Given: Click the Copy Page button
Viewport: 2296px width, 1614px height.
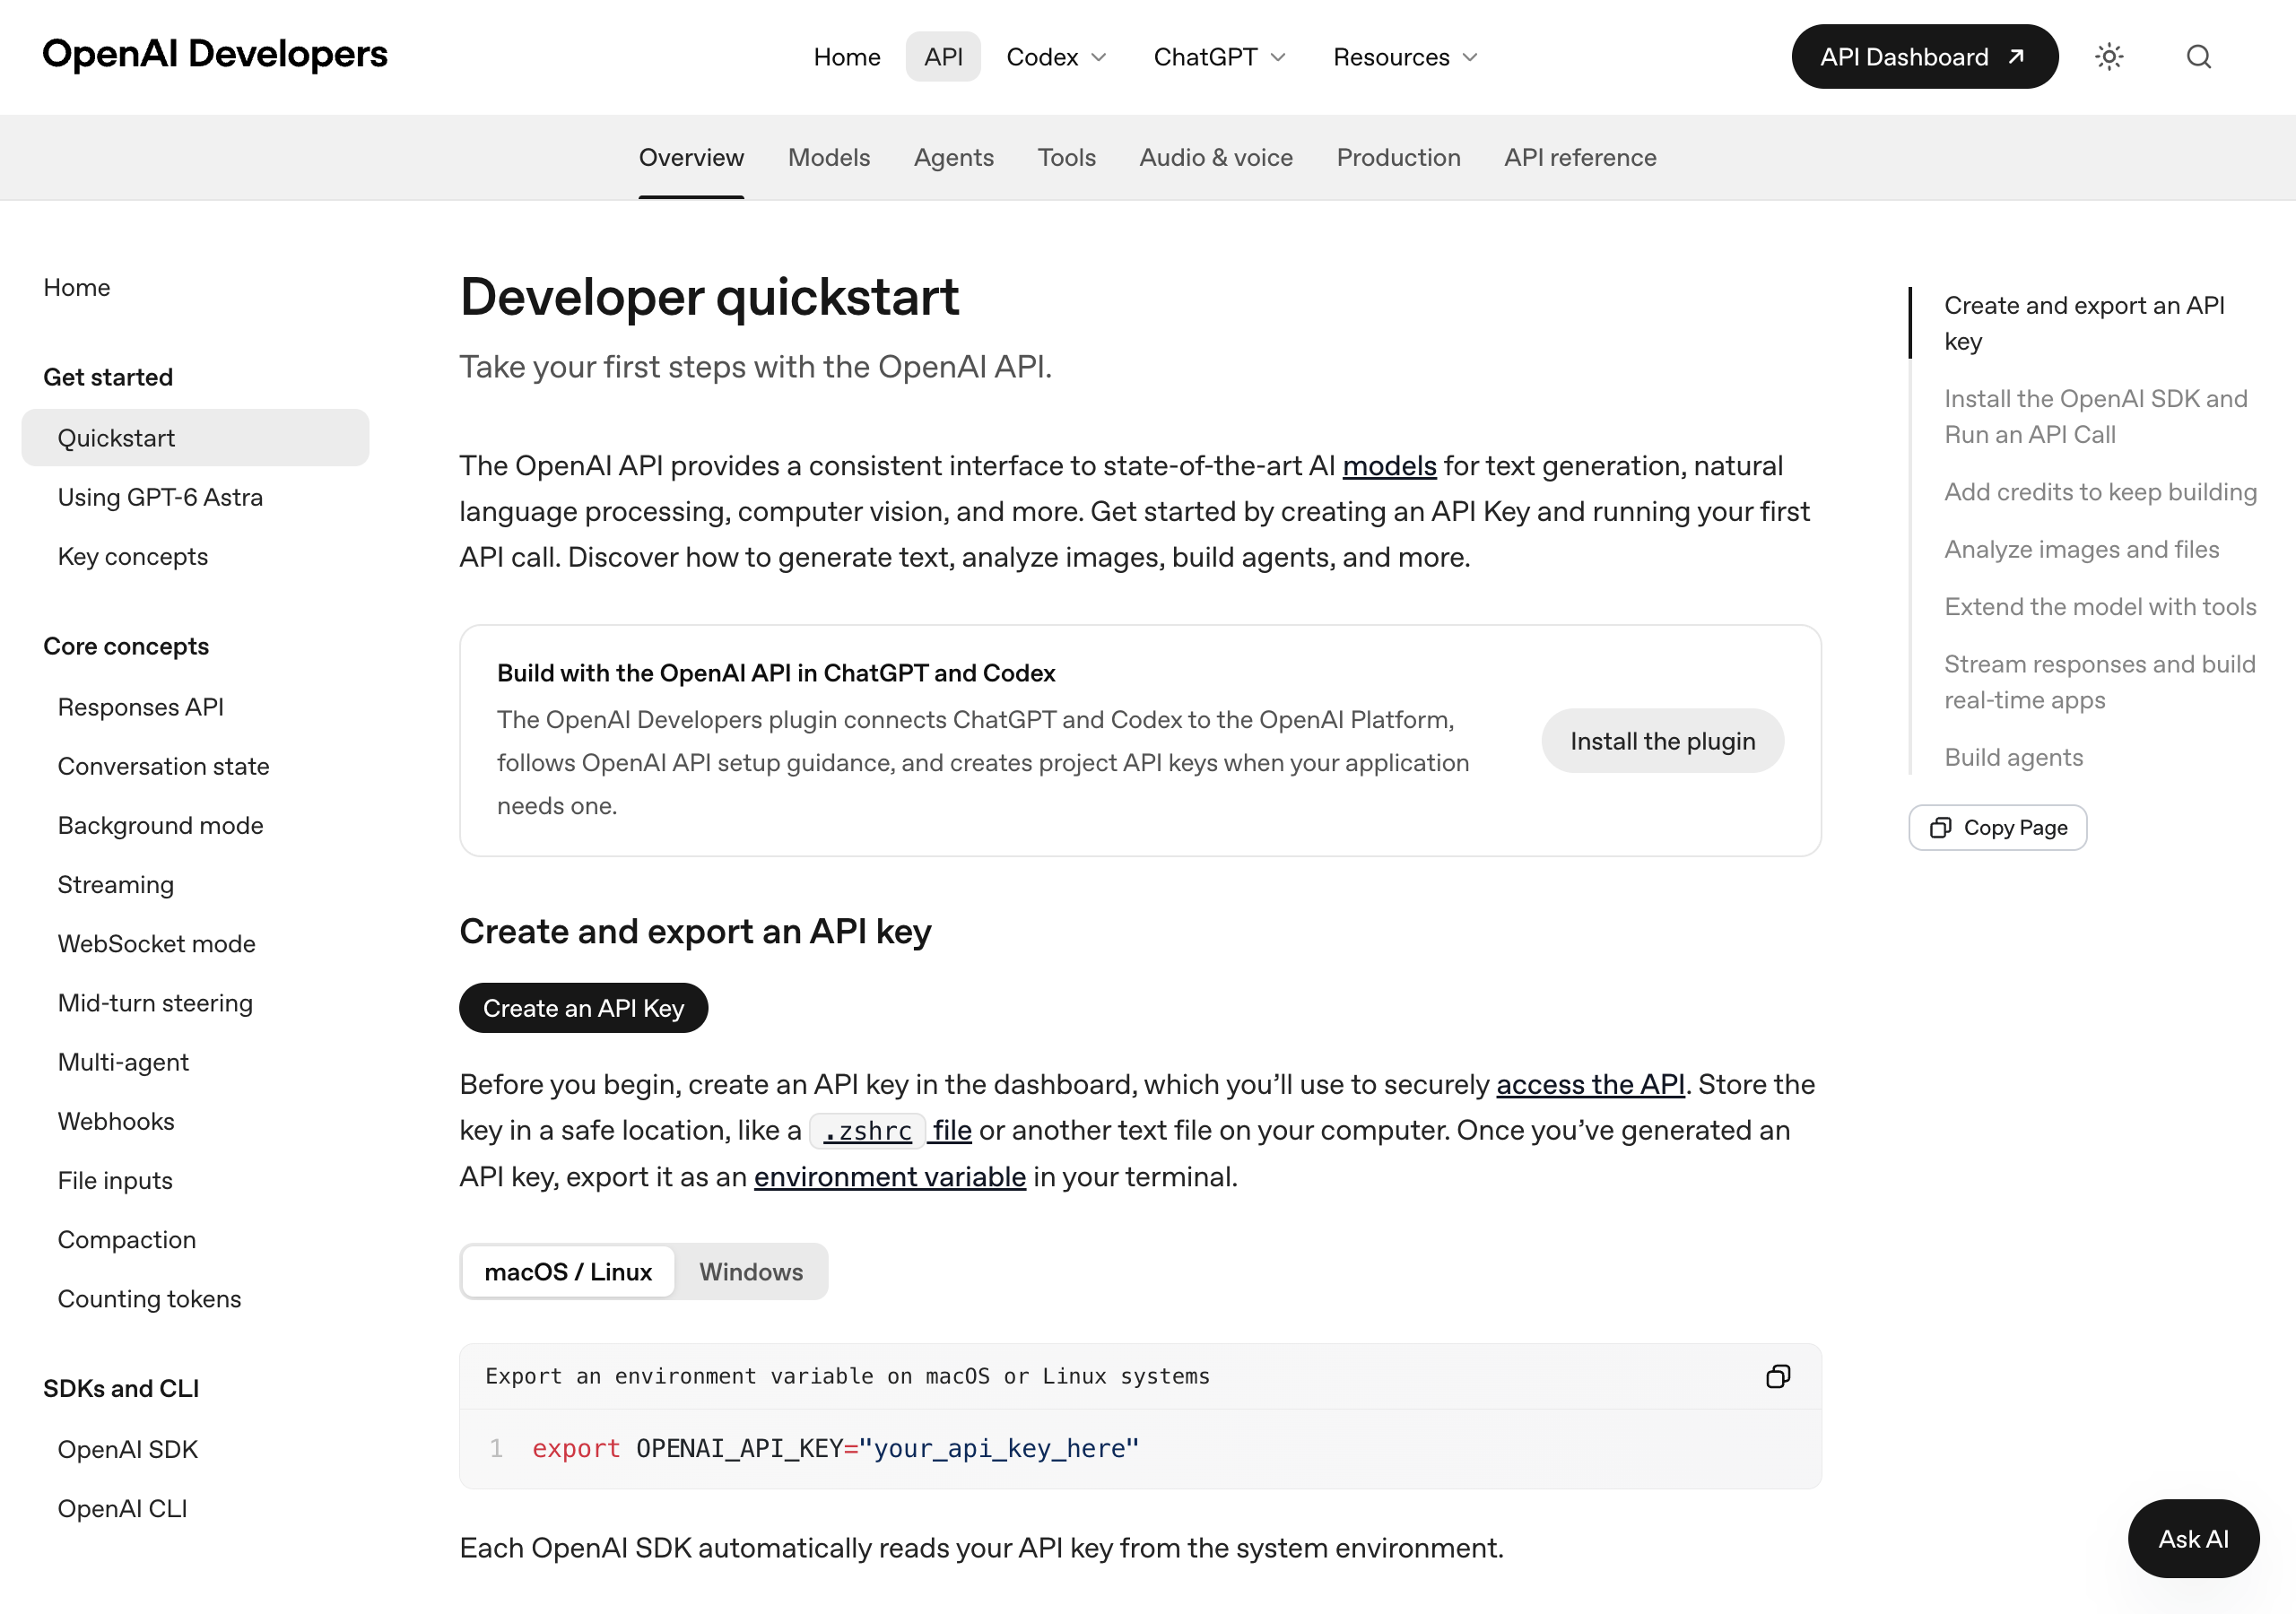Looking at the screenshot, I should pos(1997,827).
